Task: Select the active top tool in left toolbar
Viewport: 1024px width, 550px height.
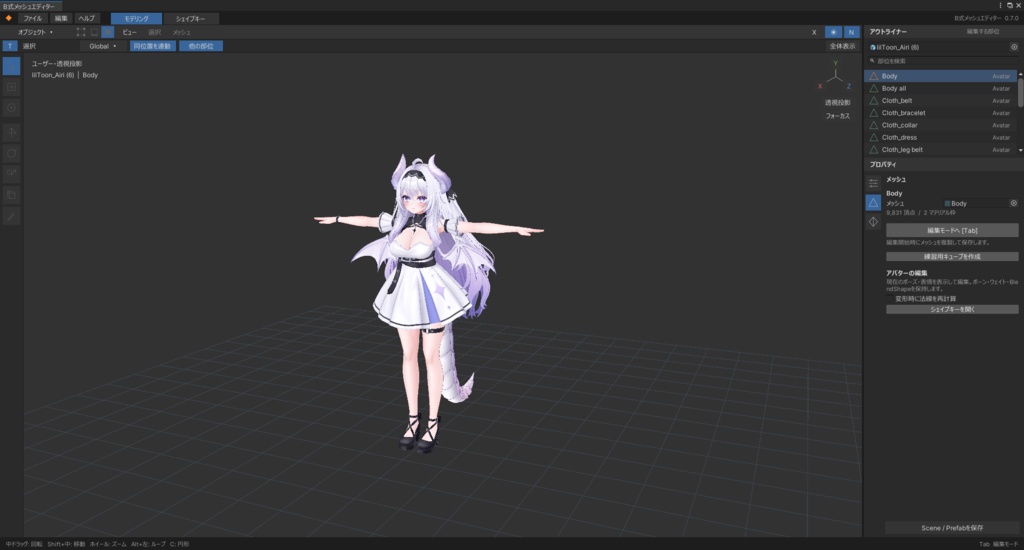Action: point(11,66)
